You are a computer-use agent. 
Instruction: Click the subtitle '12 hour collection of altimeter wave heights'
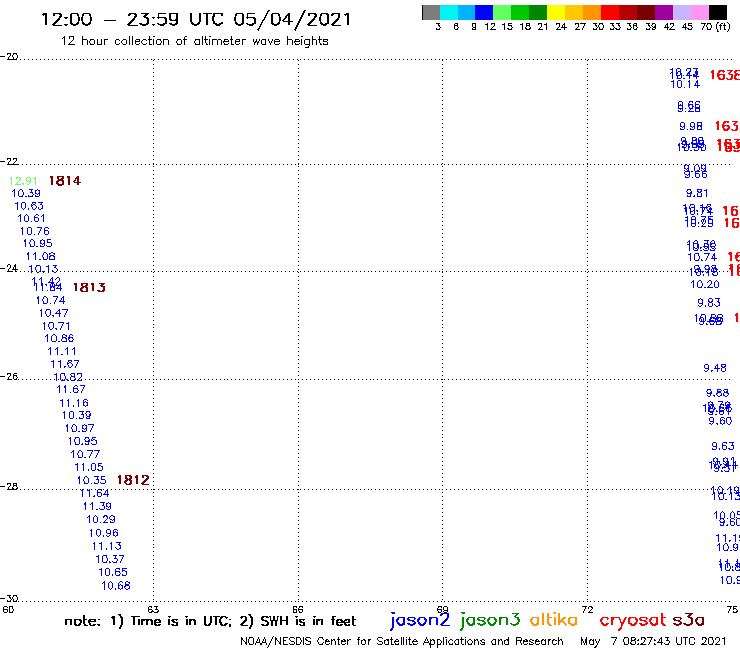[x=194, y=41]
